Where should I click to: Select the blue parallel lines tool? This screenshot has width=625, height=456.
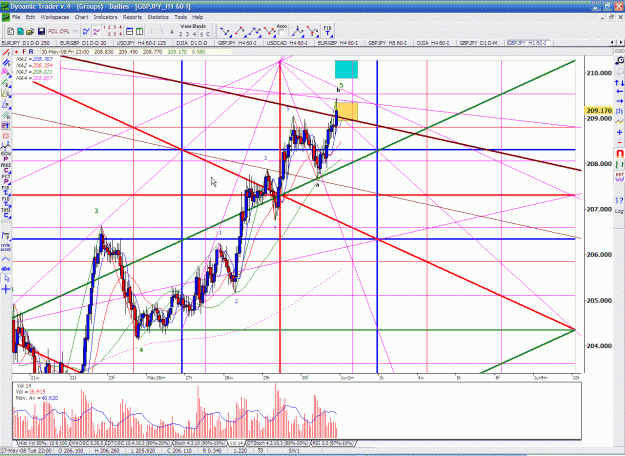pos(6,63)
